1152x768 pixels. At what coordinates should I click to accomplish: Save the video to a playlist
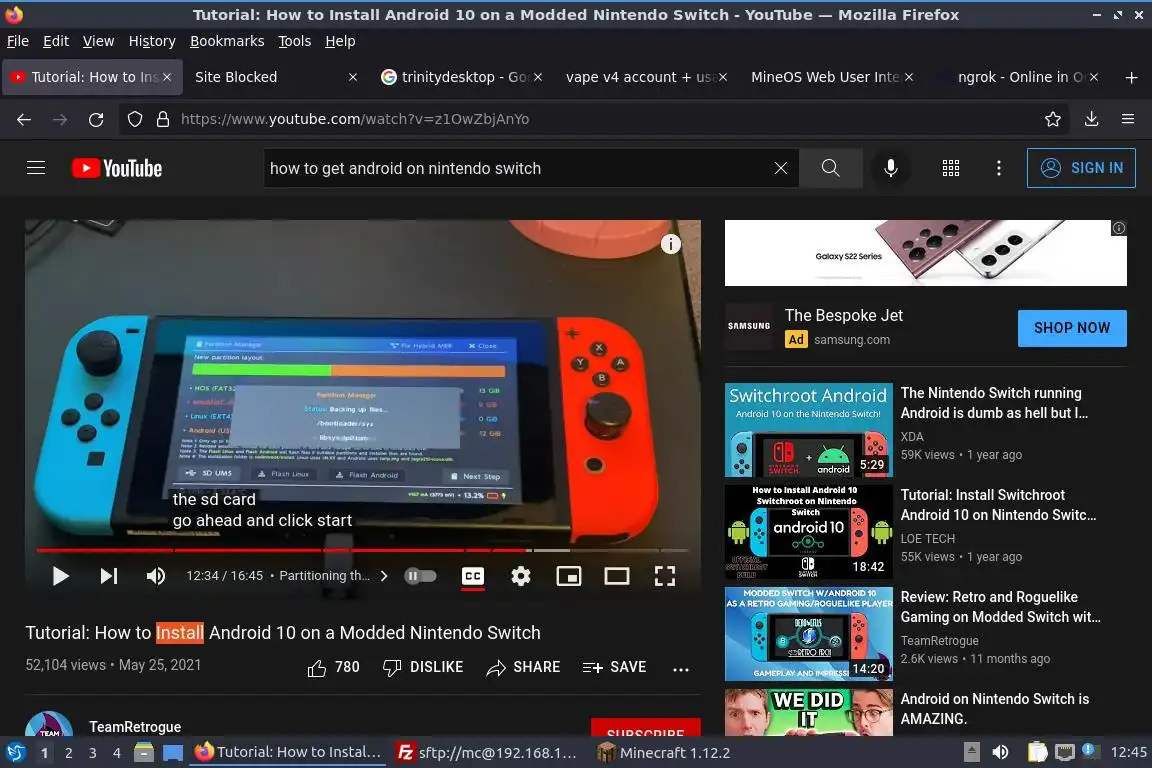[614, 667]
